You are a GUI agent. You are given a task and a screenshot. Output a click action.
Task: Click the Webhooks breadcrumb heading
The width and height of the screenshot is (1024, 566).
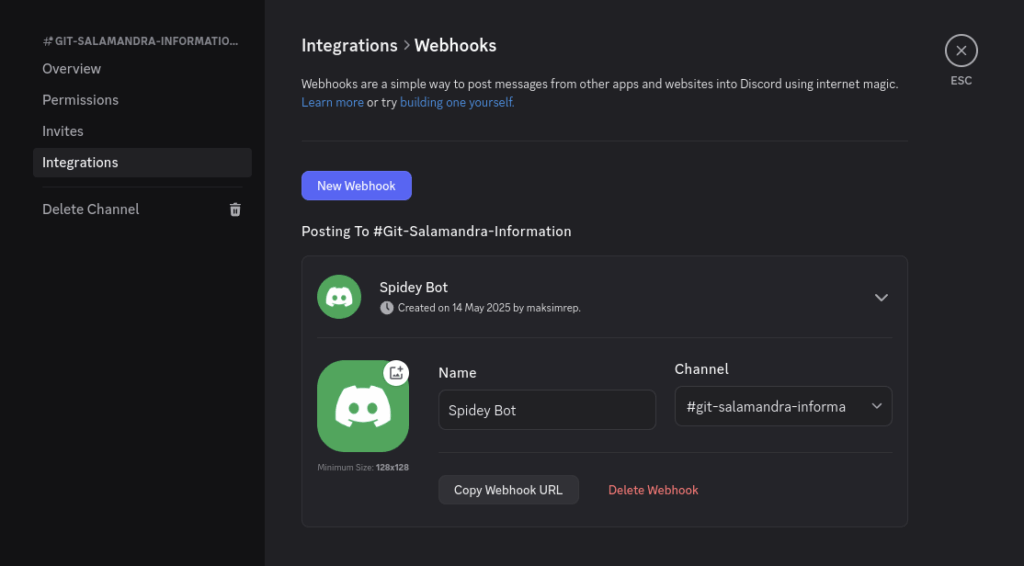click(455, 46)
